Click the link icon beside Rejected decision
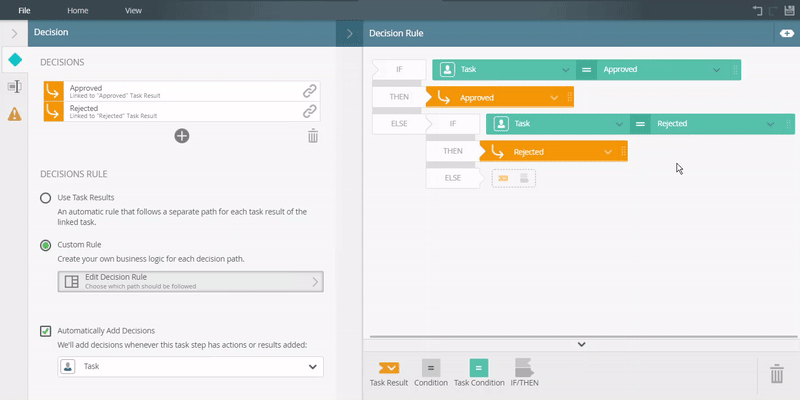Screen dimensions: 800x400 point(310,111)
